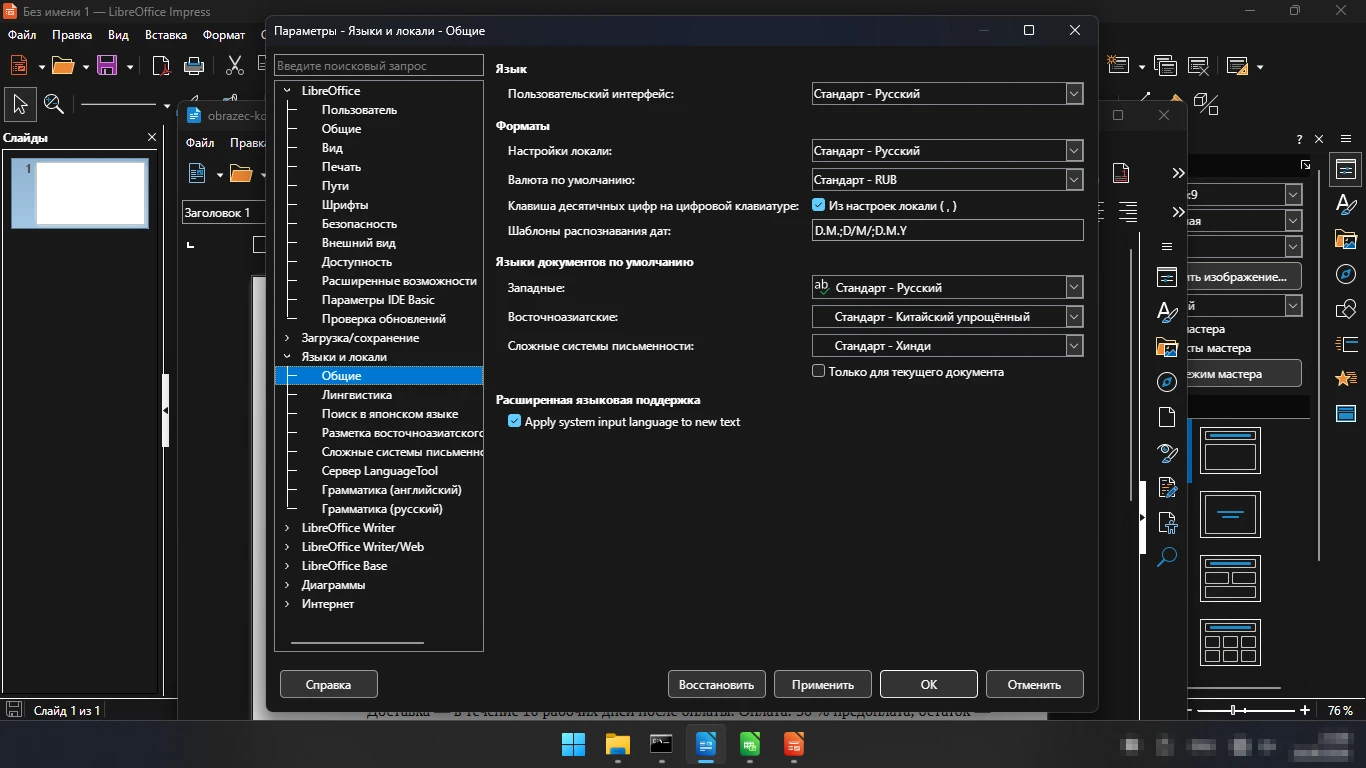Select the Cut scissors icon

click(235, 66)
